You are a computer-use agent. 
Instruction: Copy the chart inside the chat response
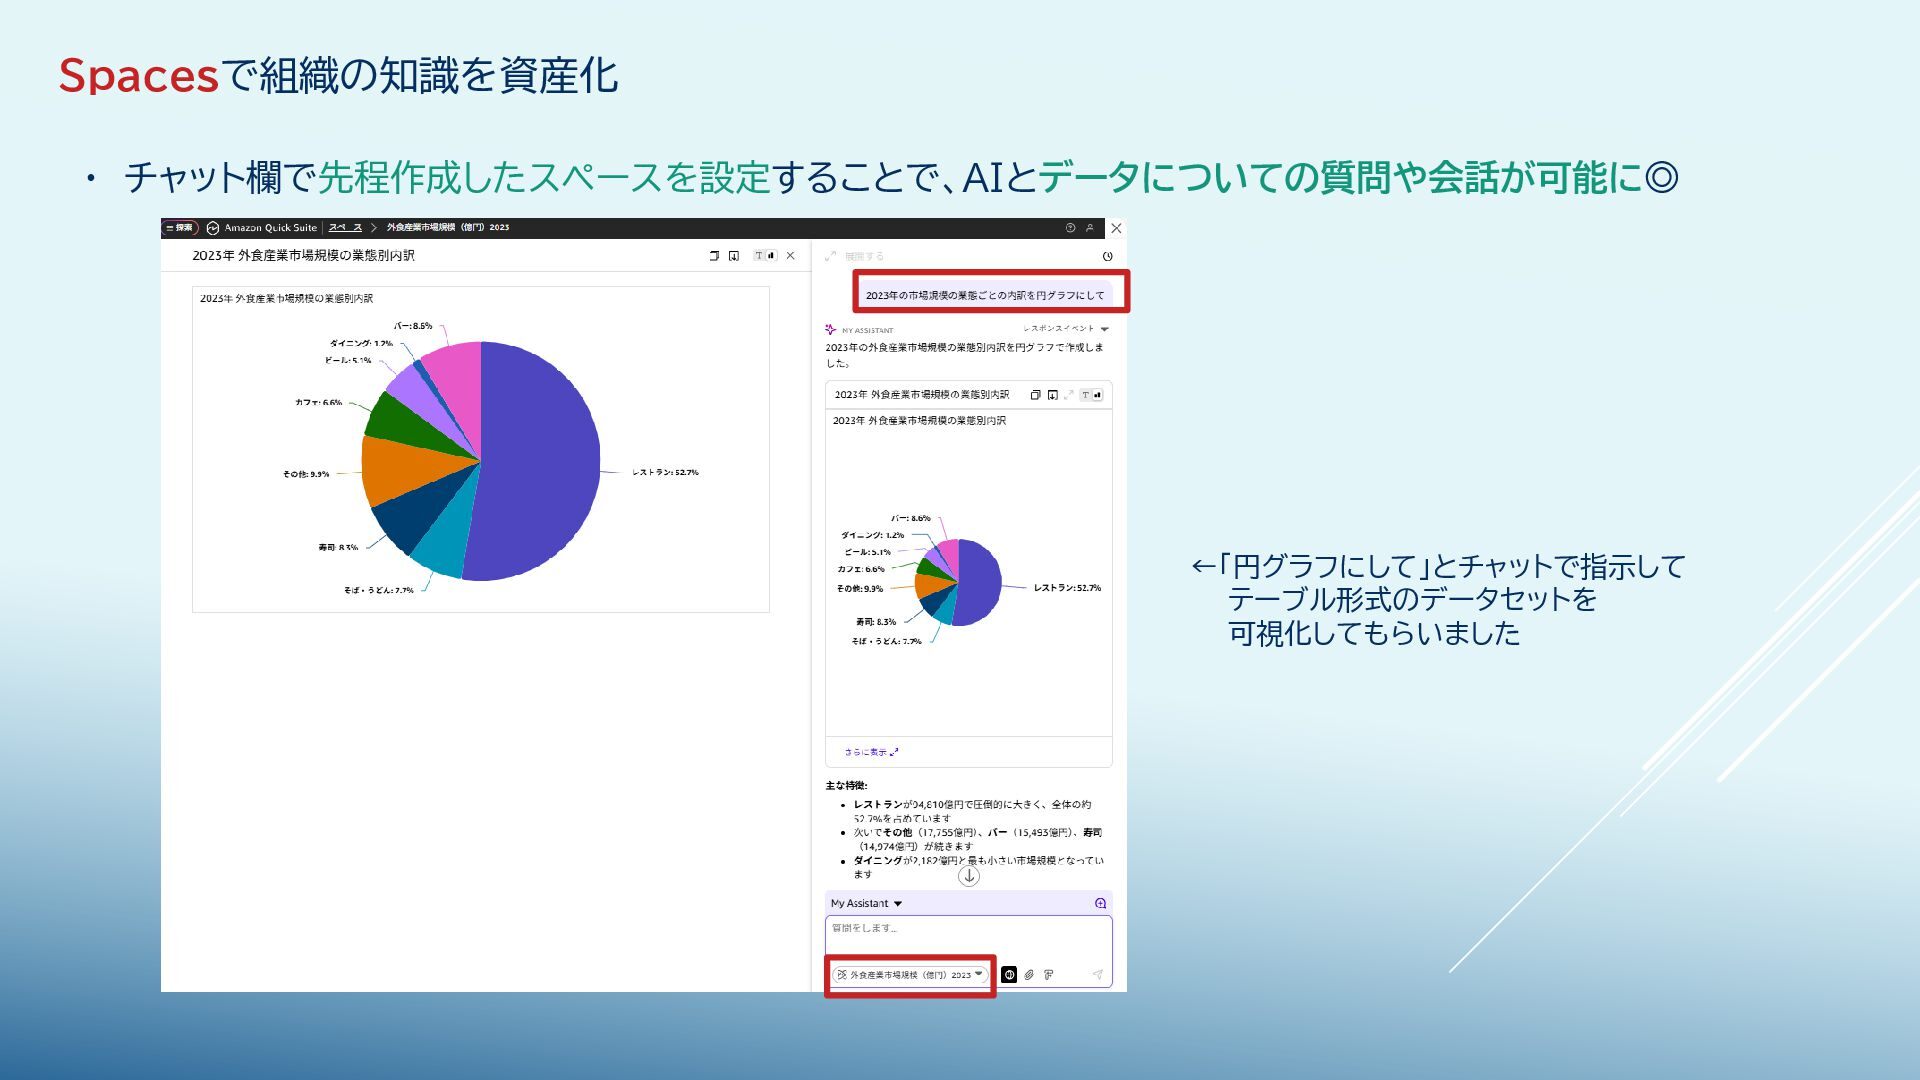(1035, 395)
